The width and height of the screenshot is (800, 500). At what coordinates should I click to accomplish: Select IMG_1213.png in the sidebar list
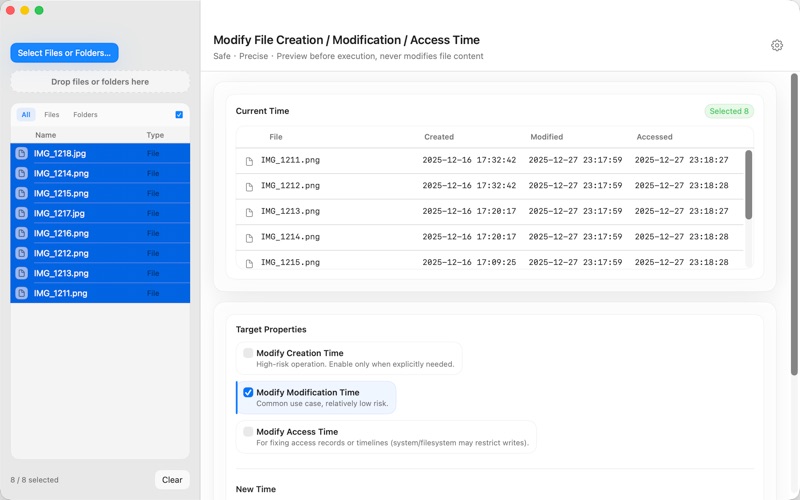(x=100, y=273)
